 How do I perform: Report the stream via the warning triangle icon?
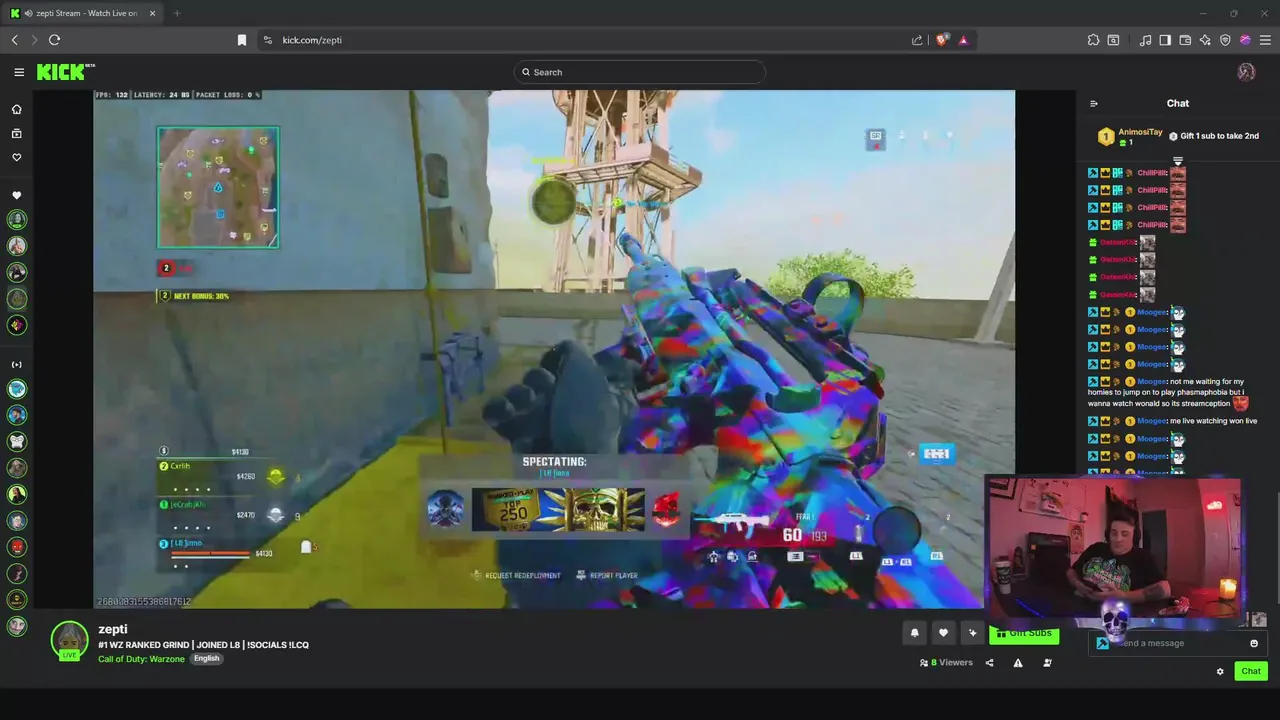point(1018,662)
